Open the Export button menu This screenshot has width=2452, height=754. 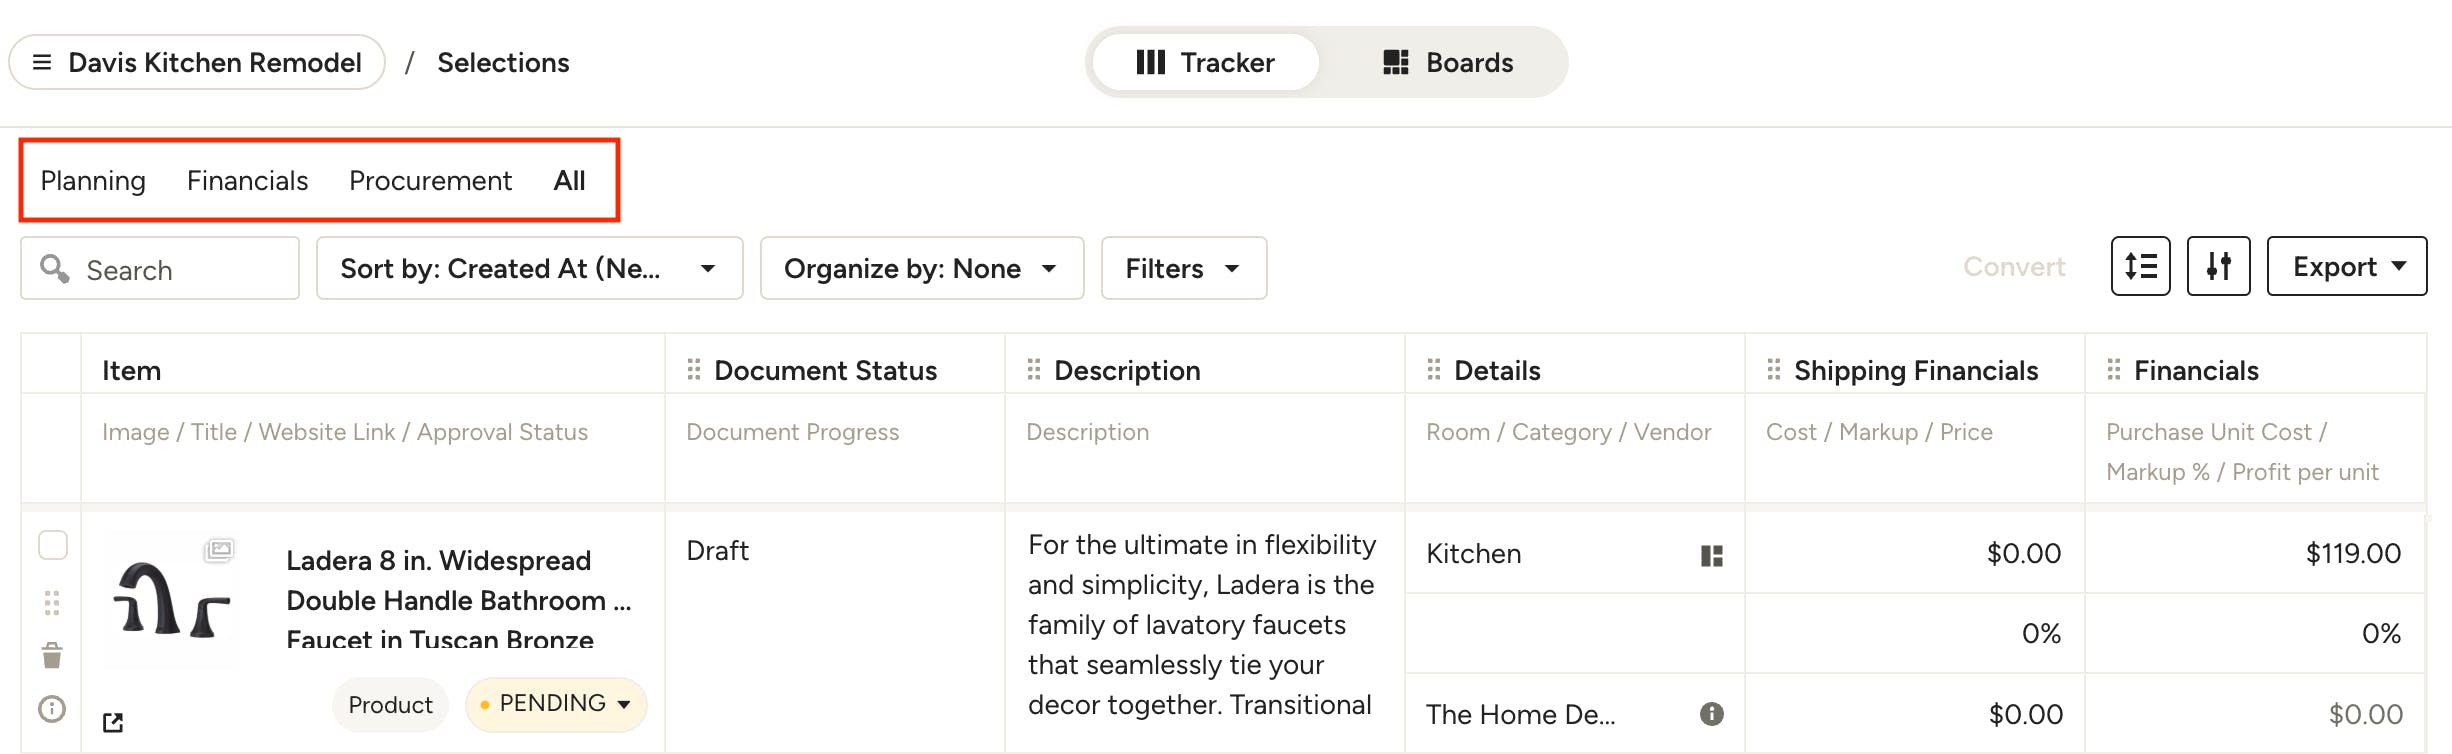(2346, 266)
